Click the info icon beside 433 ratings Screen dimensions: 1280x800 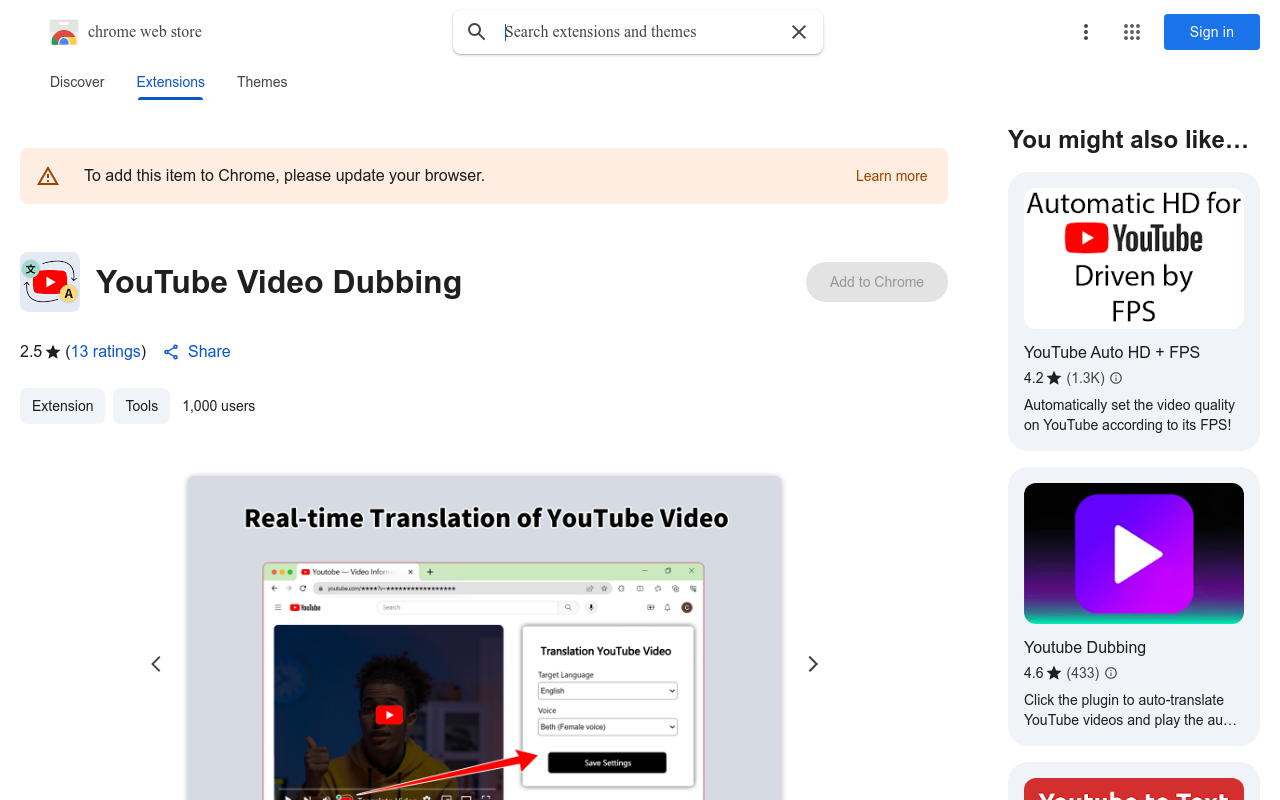click(x=1111, y=673)
